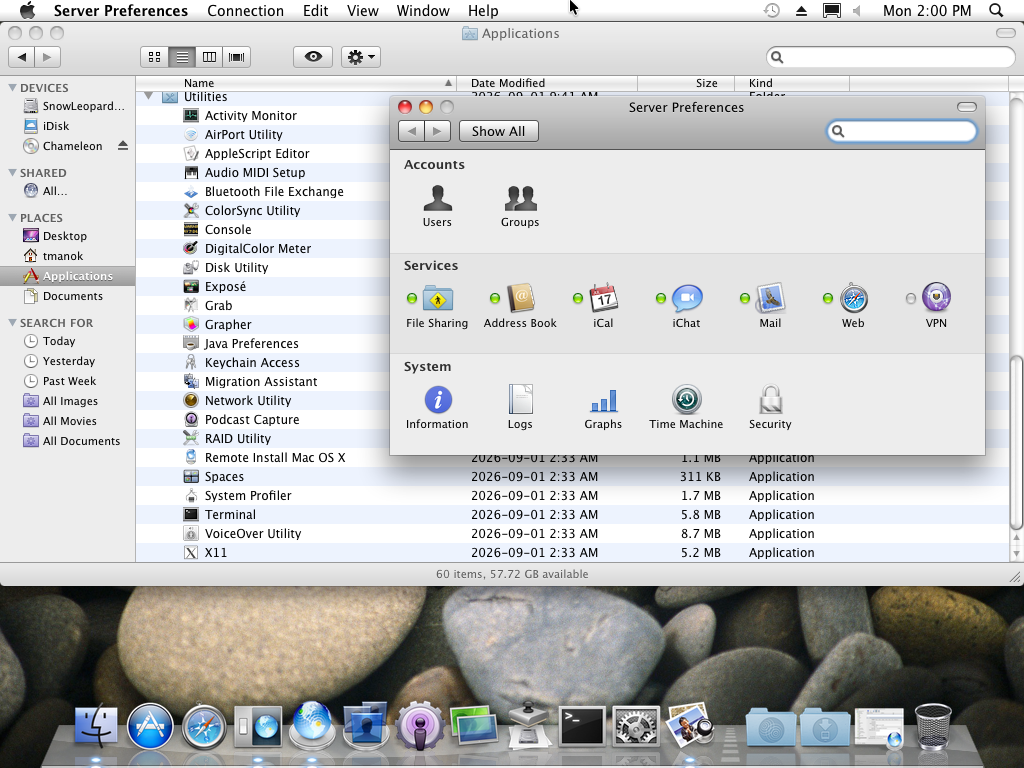Sort by the Size column header

(x=686, y=83)
